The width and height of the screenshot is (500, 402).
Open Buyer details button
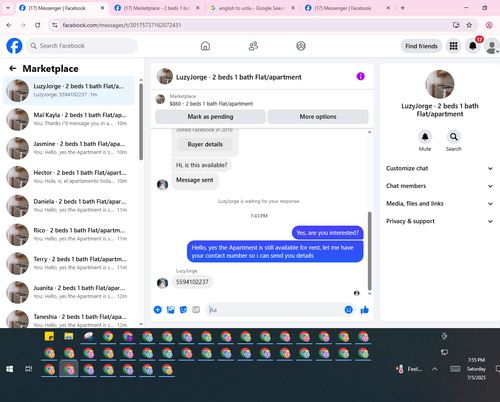point(205,144)
